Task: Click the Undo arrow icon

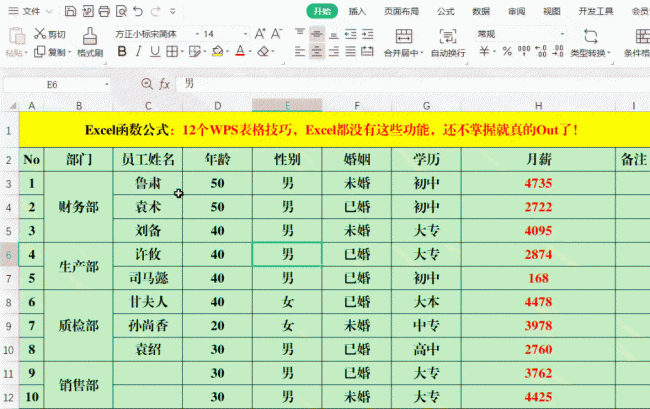Action: (138, 11)
